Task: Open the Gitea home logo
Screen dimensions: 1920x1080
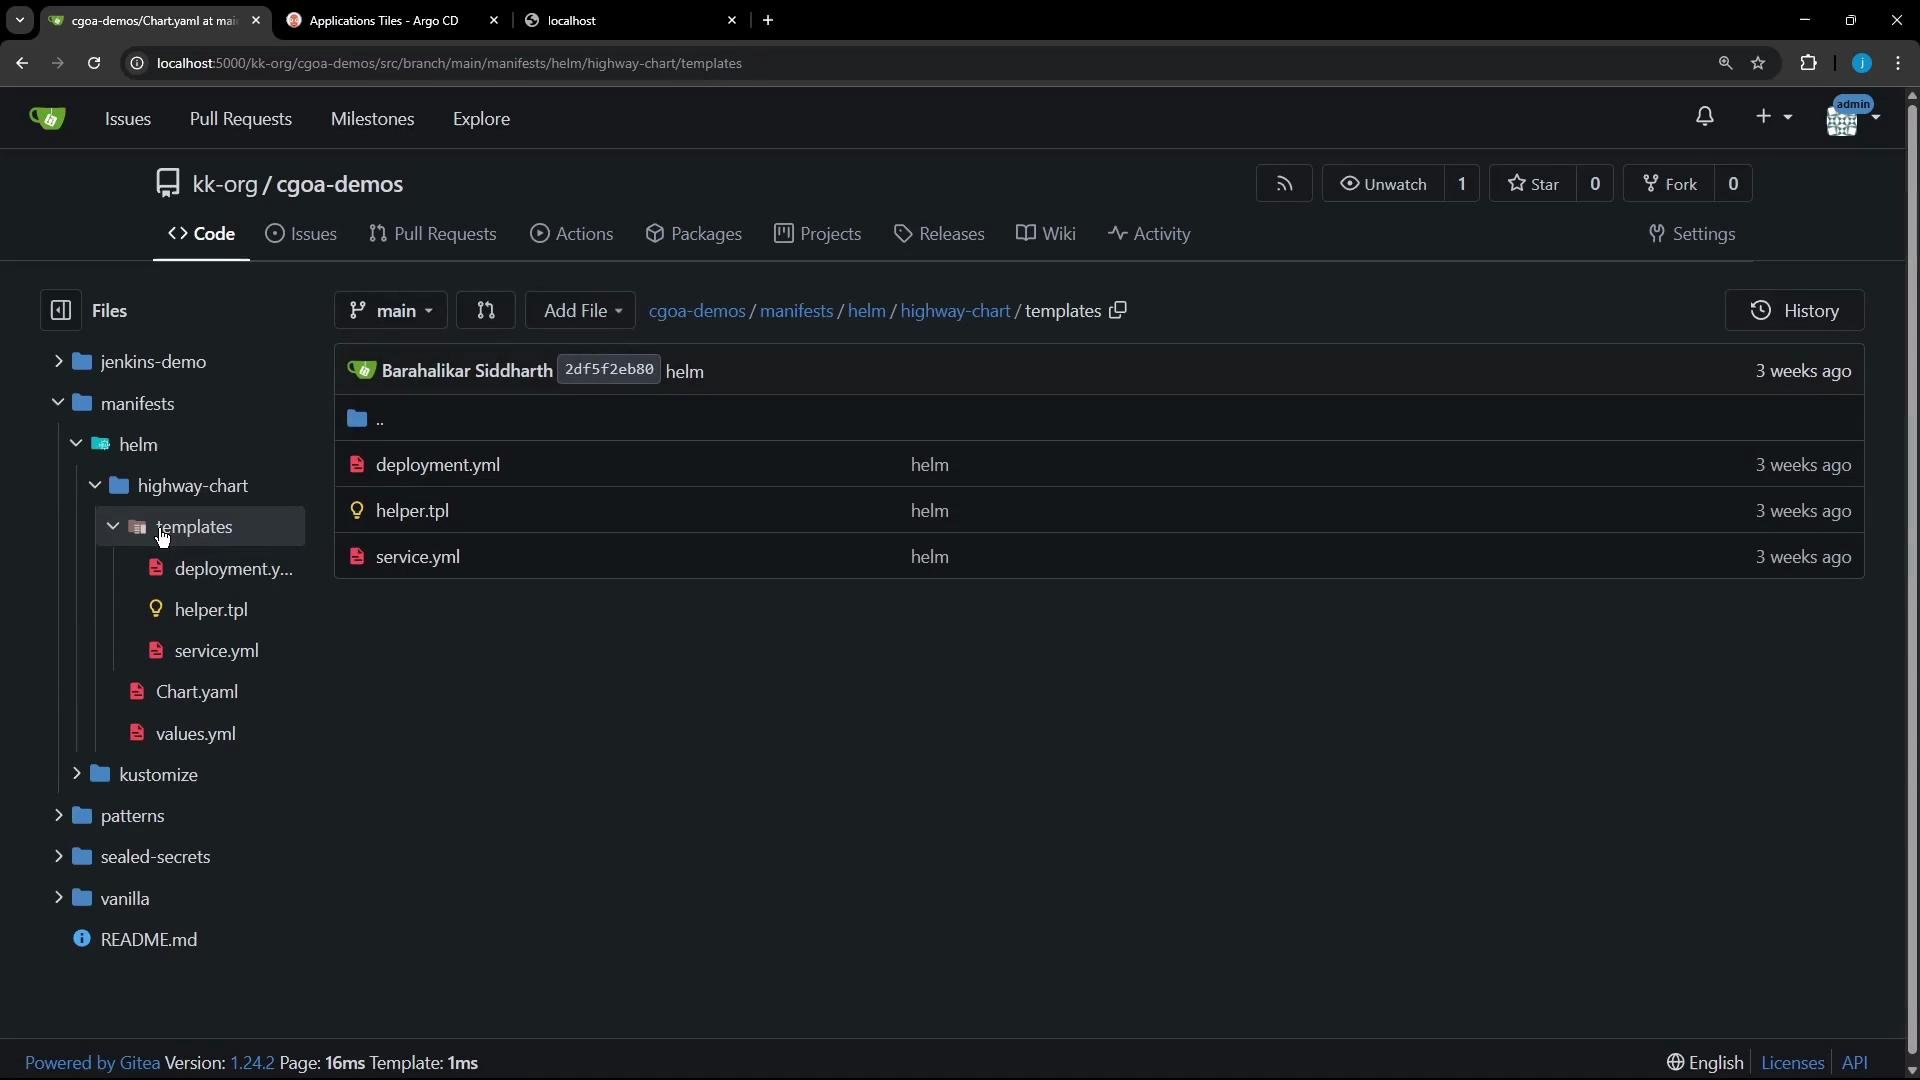Action: 47,118
